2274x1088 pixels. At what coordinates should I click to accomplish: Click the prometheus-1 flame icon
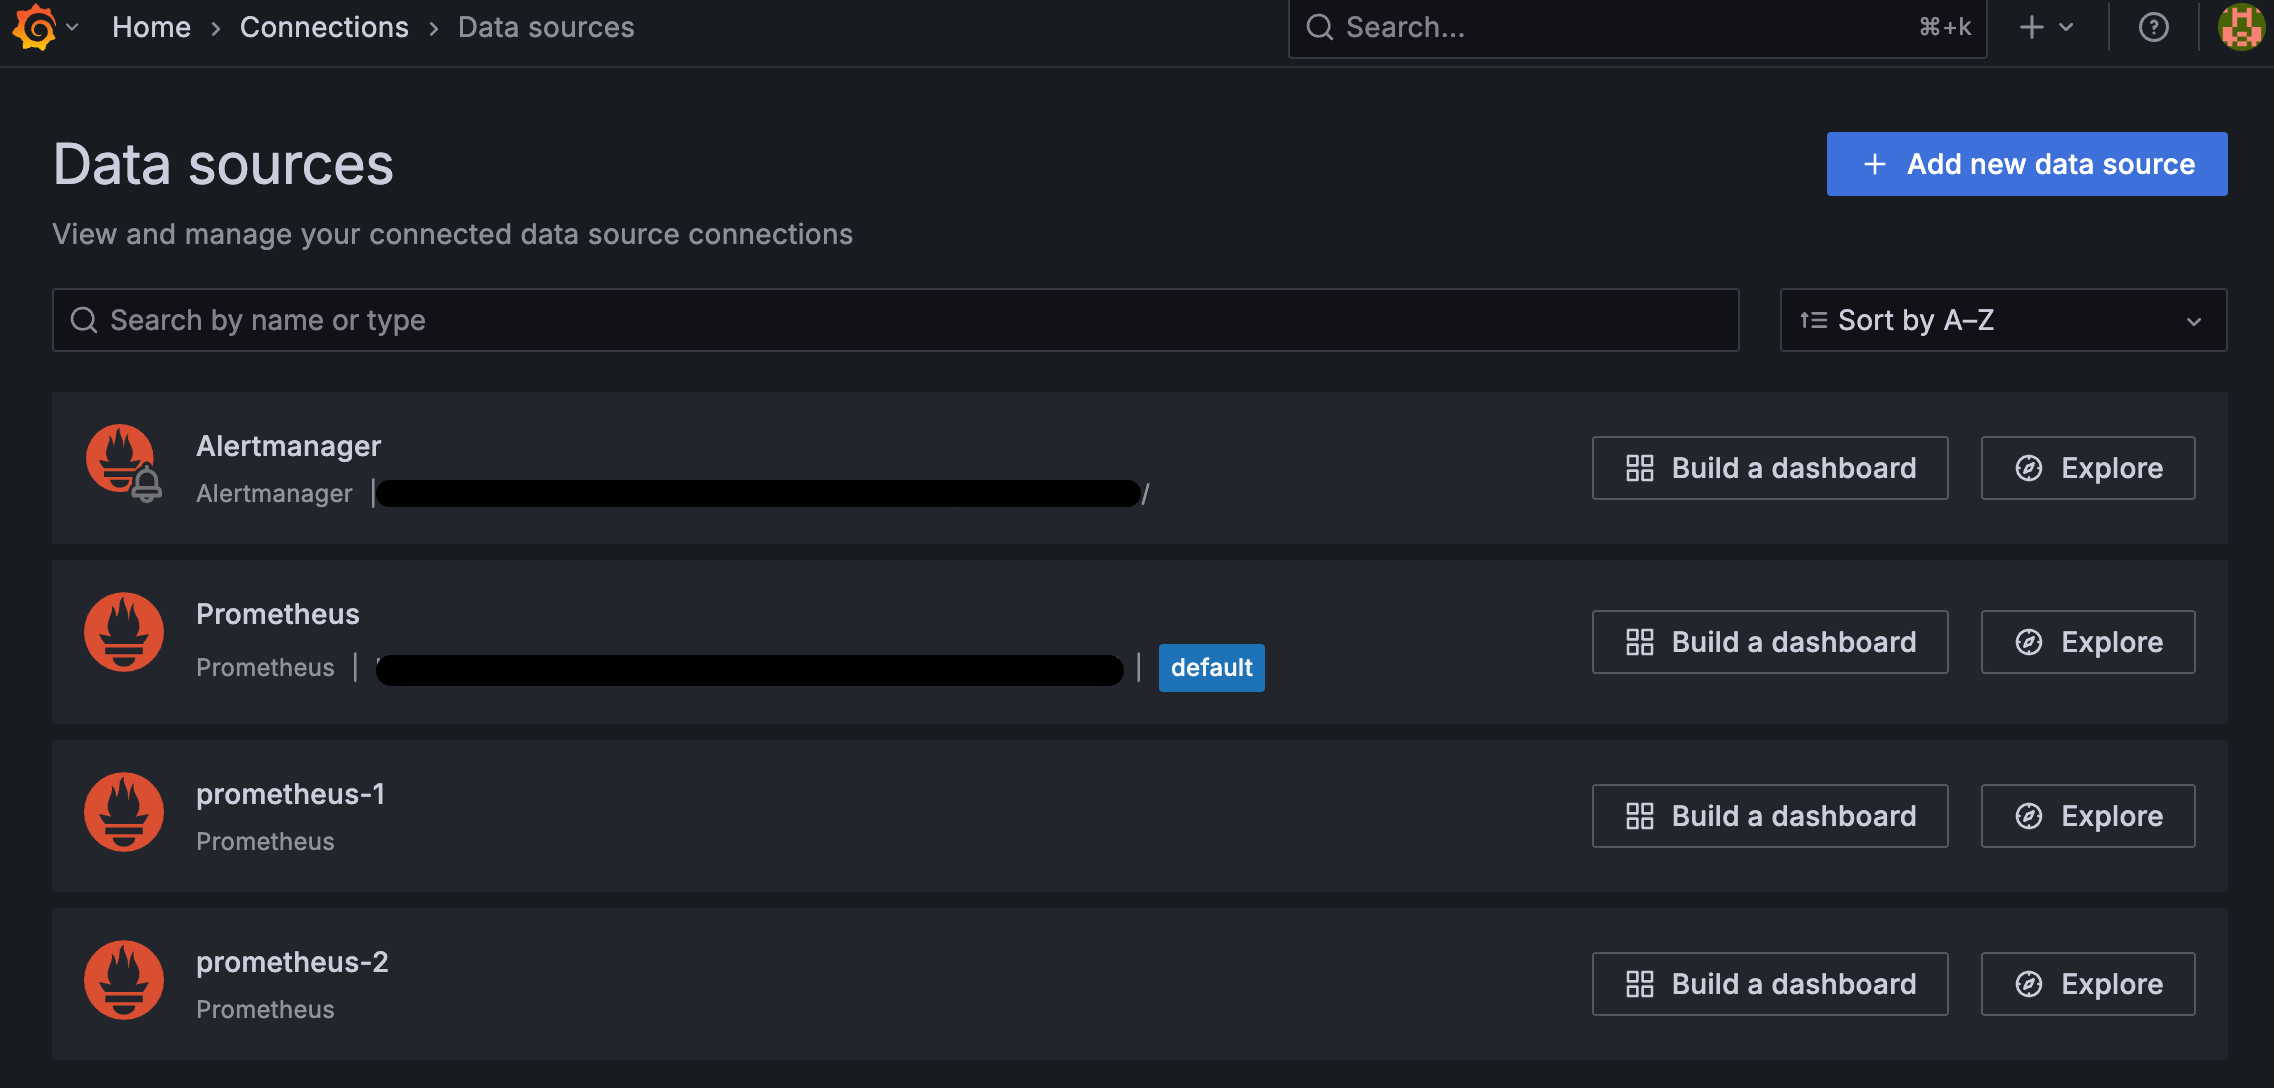123,812
